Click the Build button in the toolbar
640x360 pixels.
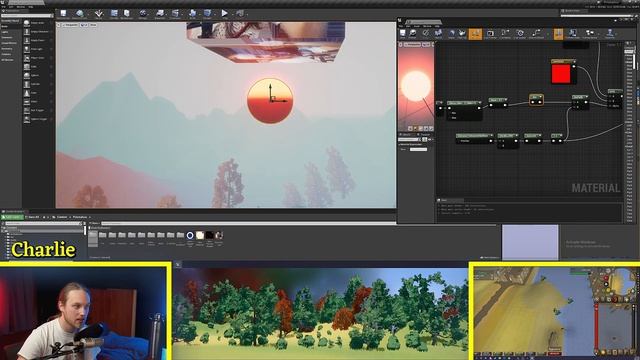click(x=192, y=14)
